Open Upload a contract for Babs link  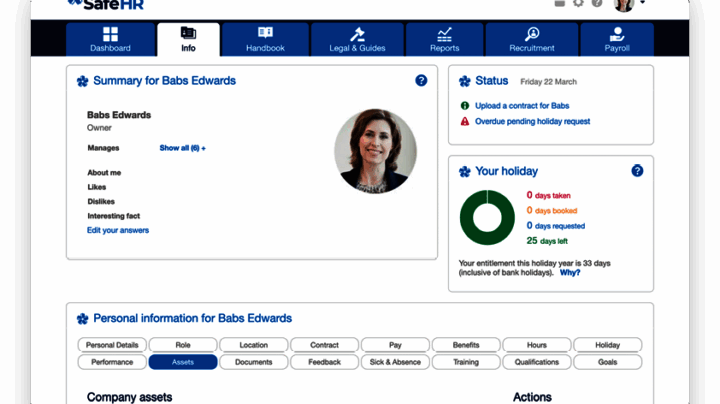coord(522,106)
